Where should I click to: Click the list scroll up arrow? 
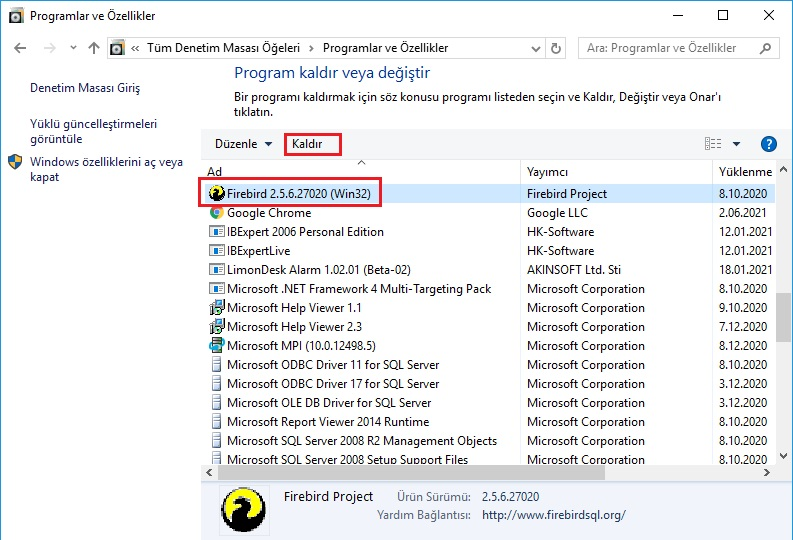coord(783,169)
